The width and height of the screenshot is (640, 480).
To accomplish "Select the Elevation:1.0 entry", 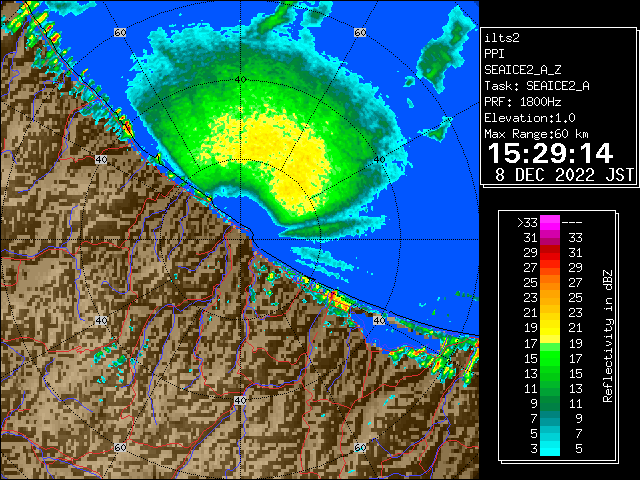I will coord(529,118).
